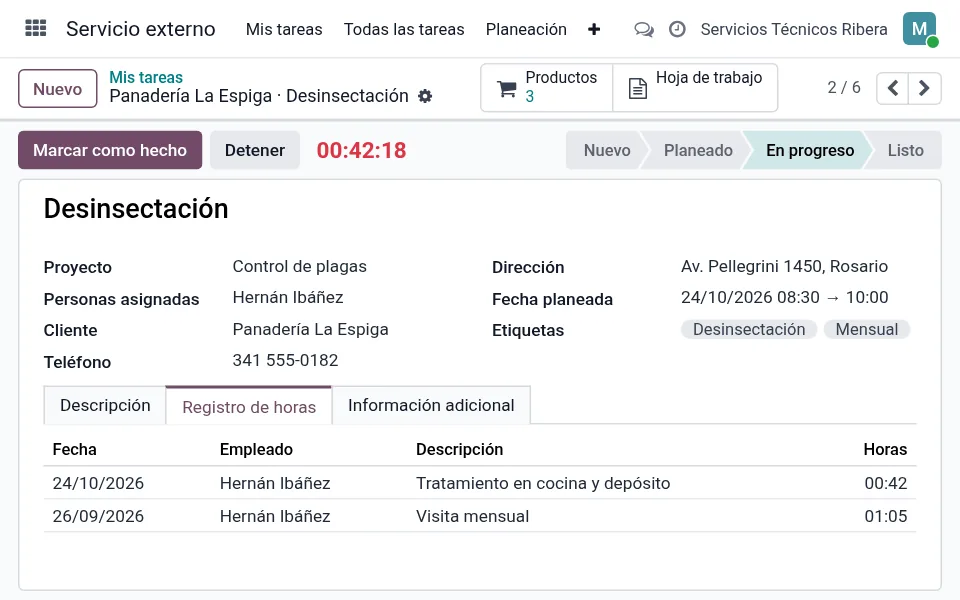The image size is (960, 600).
Task: Sort by Descripción column header
Action: pyautogui.click(x=459, y=449)
